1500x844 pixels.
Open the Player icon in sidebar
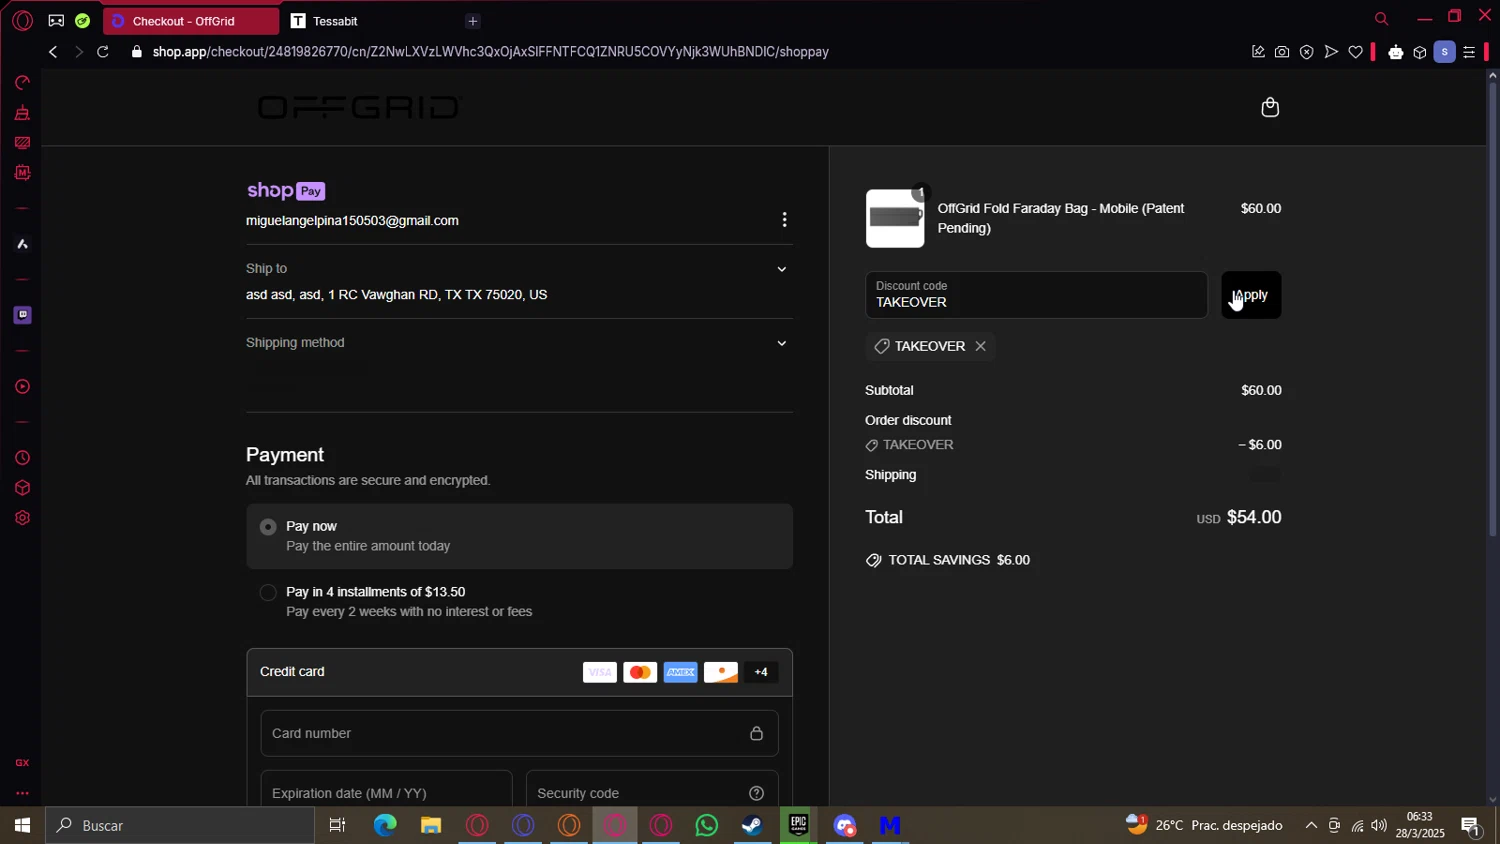click(22, 387)
